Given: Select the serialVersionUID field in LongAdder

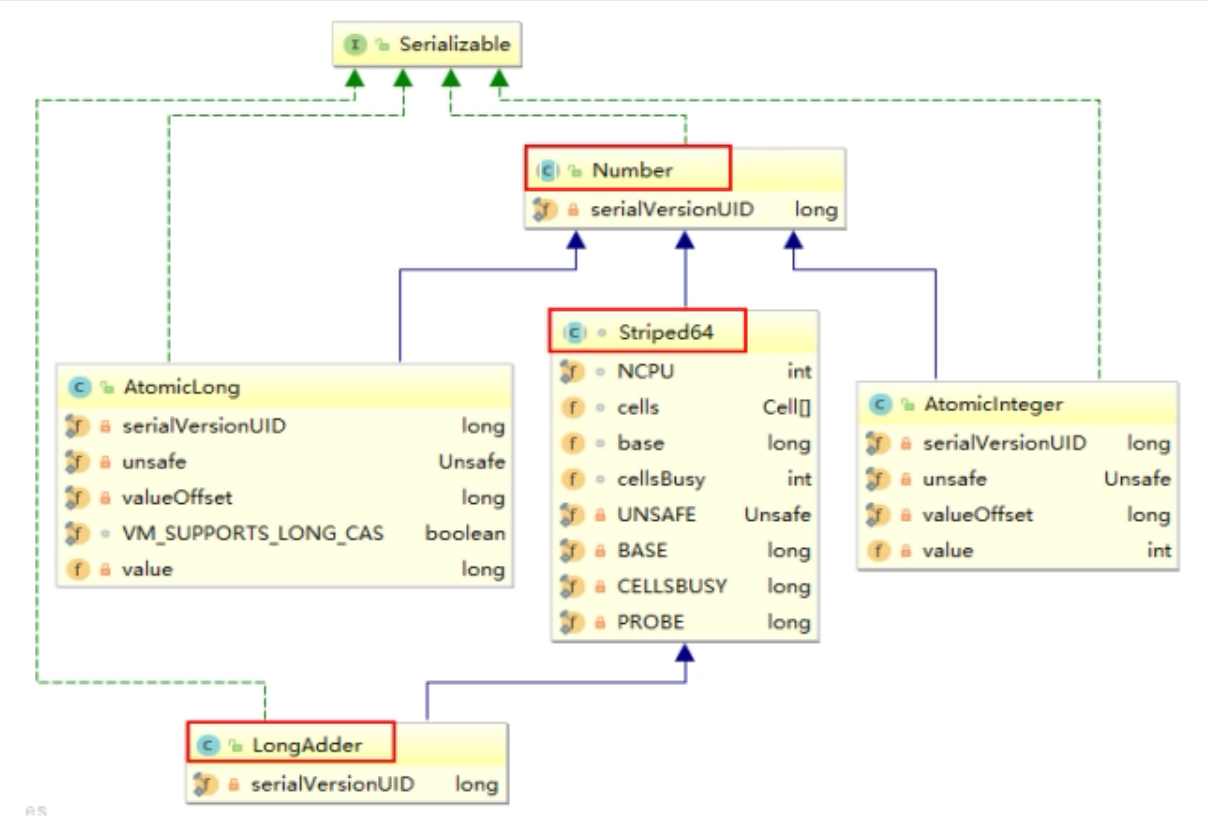Looking at the screenshot, I should coord(332,784).
